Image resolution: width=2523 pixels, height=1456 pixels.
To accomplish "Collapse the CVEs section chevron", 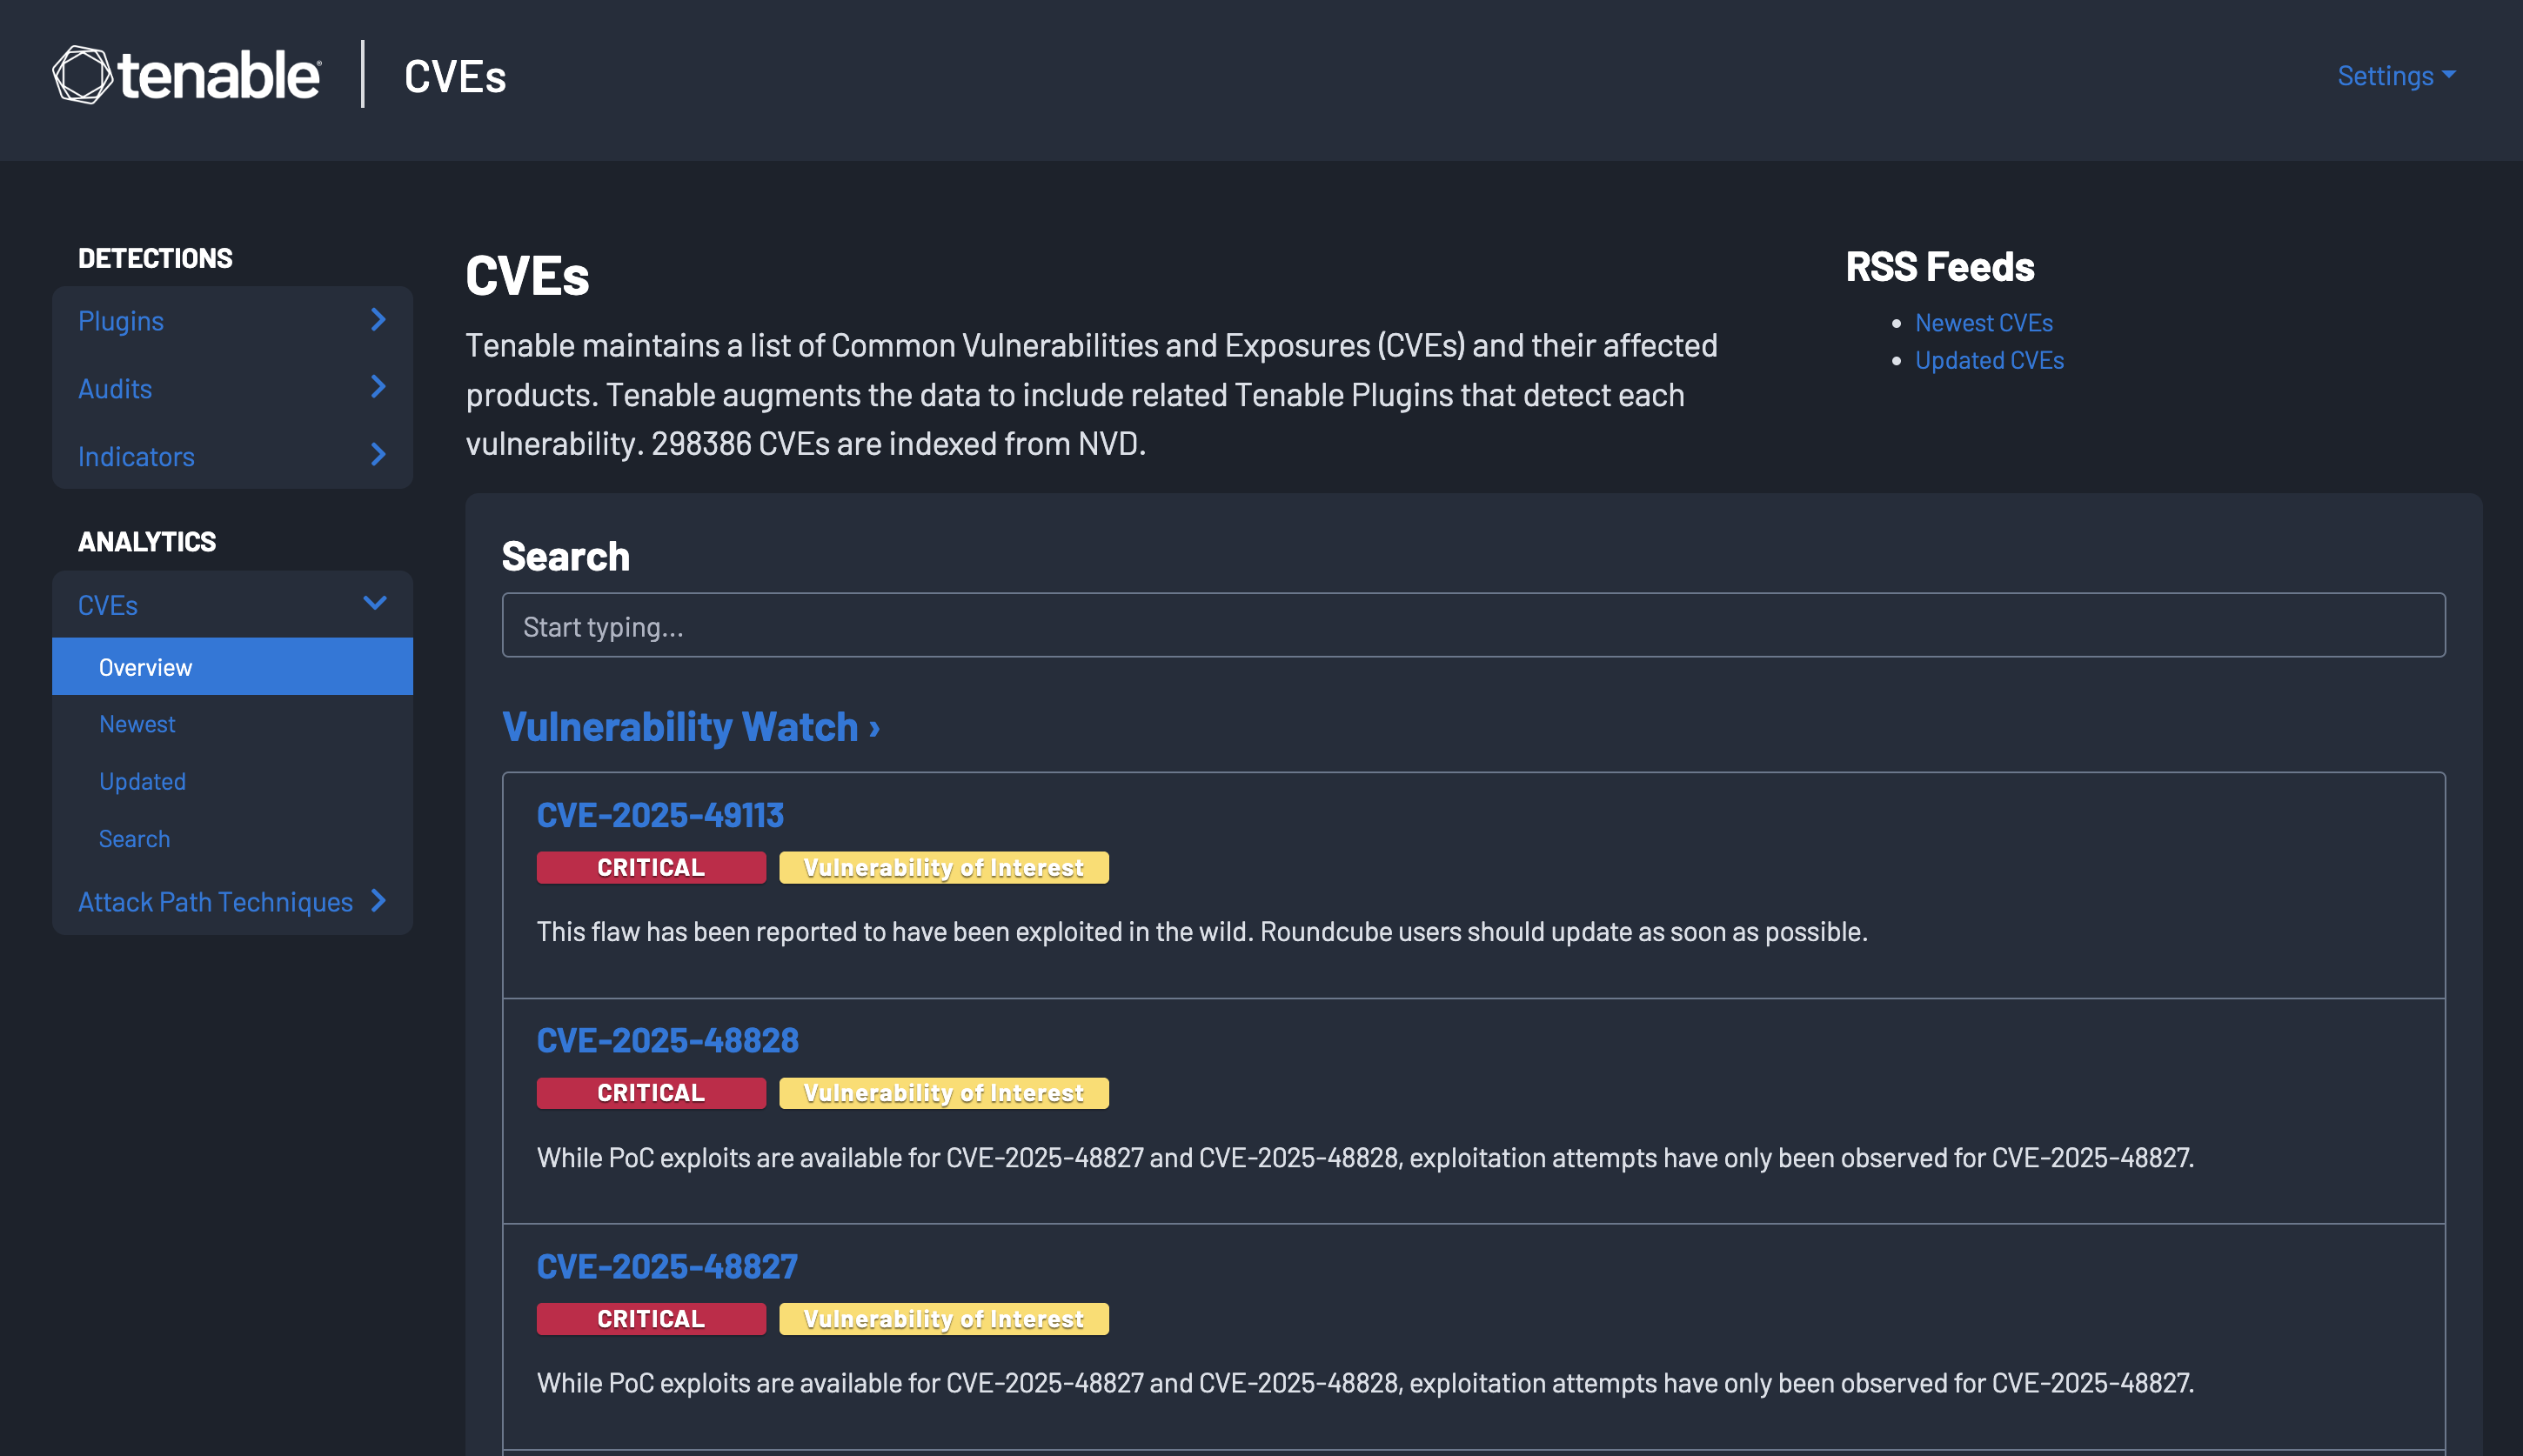I will click(x=375, y=604).
